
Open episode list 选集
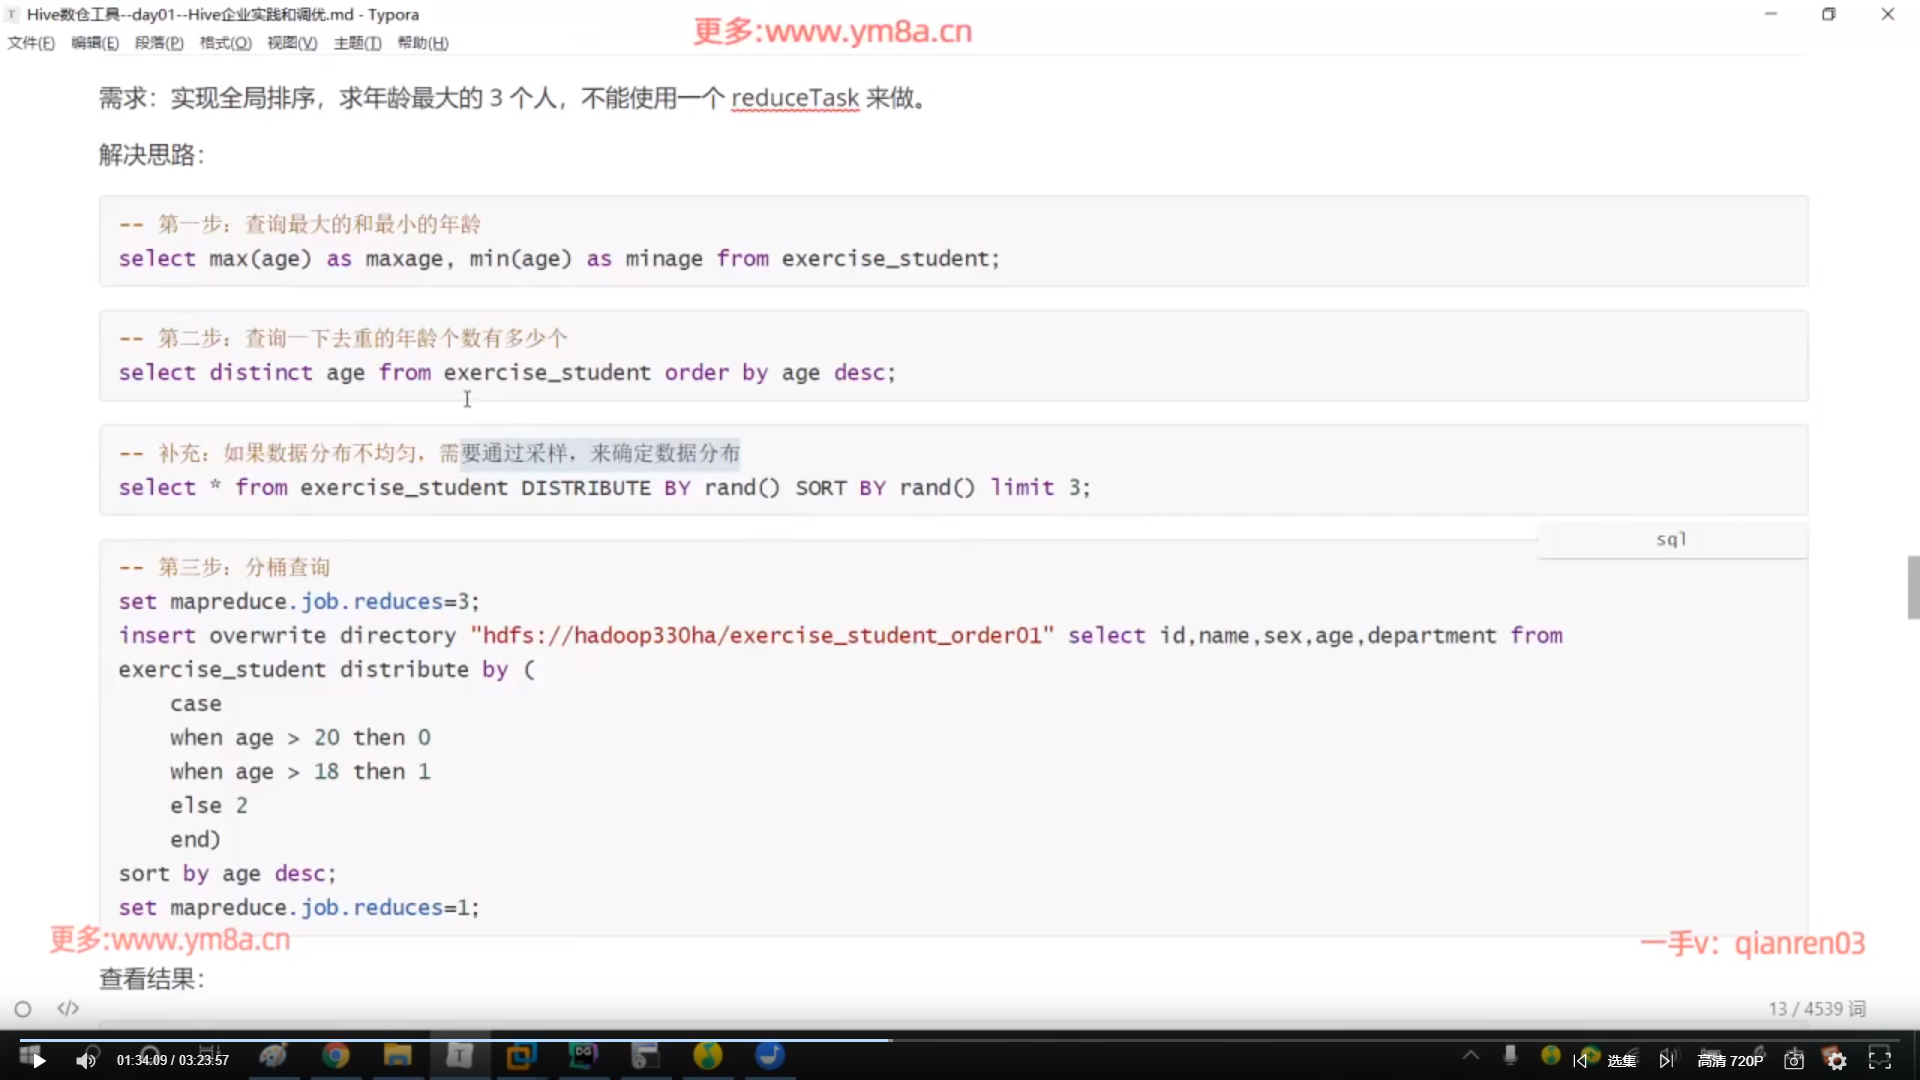(1622, 1060)
